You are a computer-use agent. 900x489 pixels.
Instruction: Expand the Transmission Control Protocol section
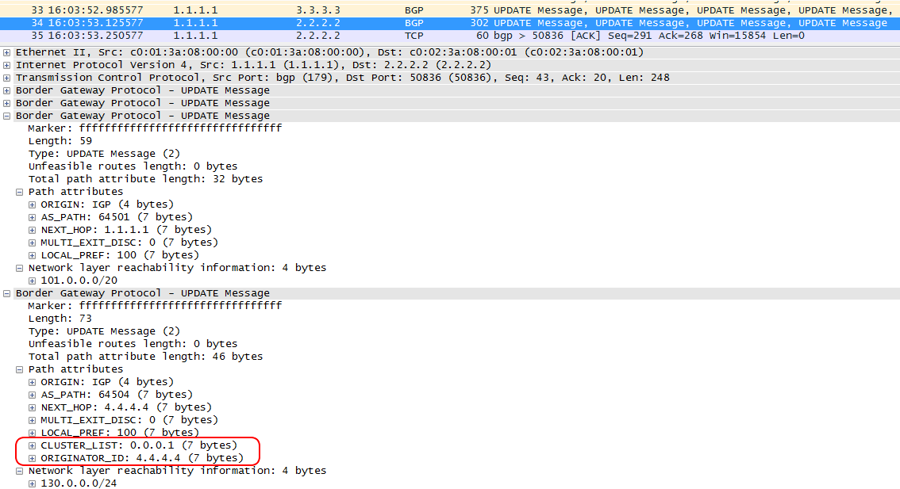click(x=8, y=78)
